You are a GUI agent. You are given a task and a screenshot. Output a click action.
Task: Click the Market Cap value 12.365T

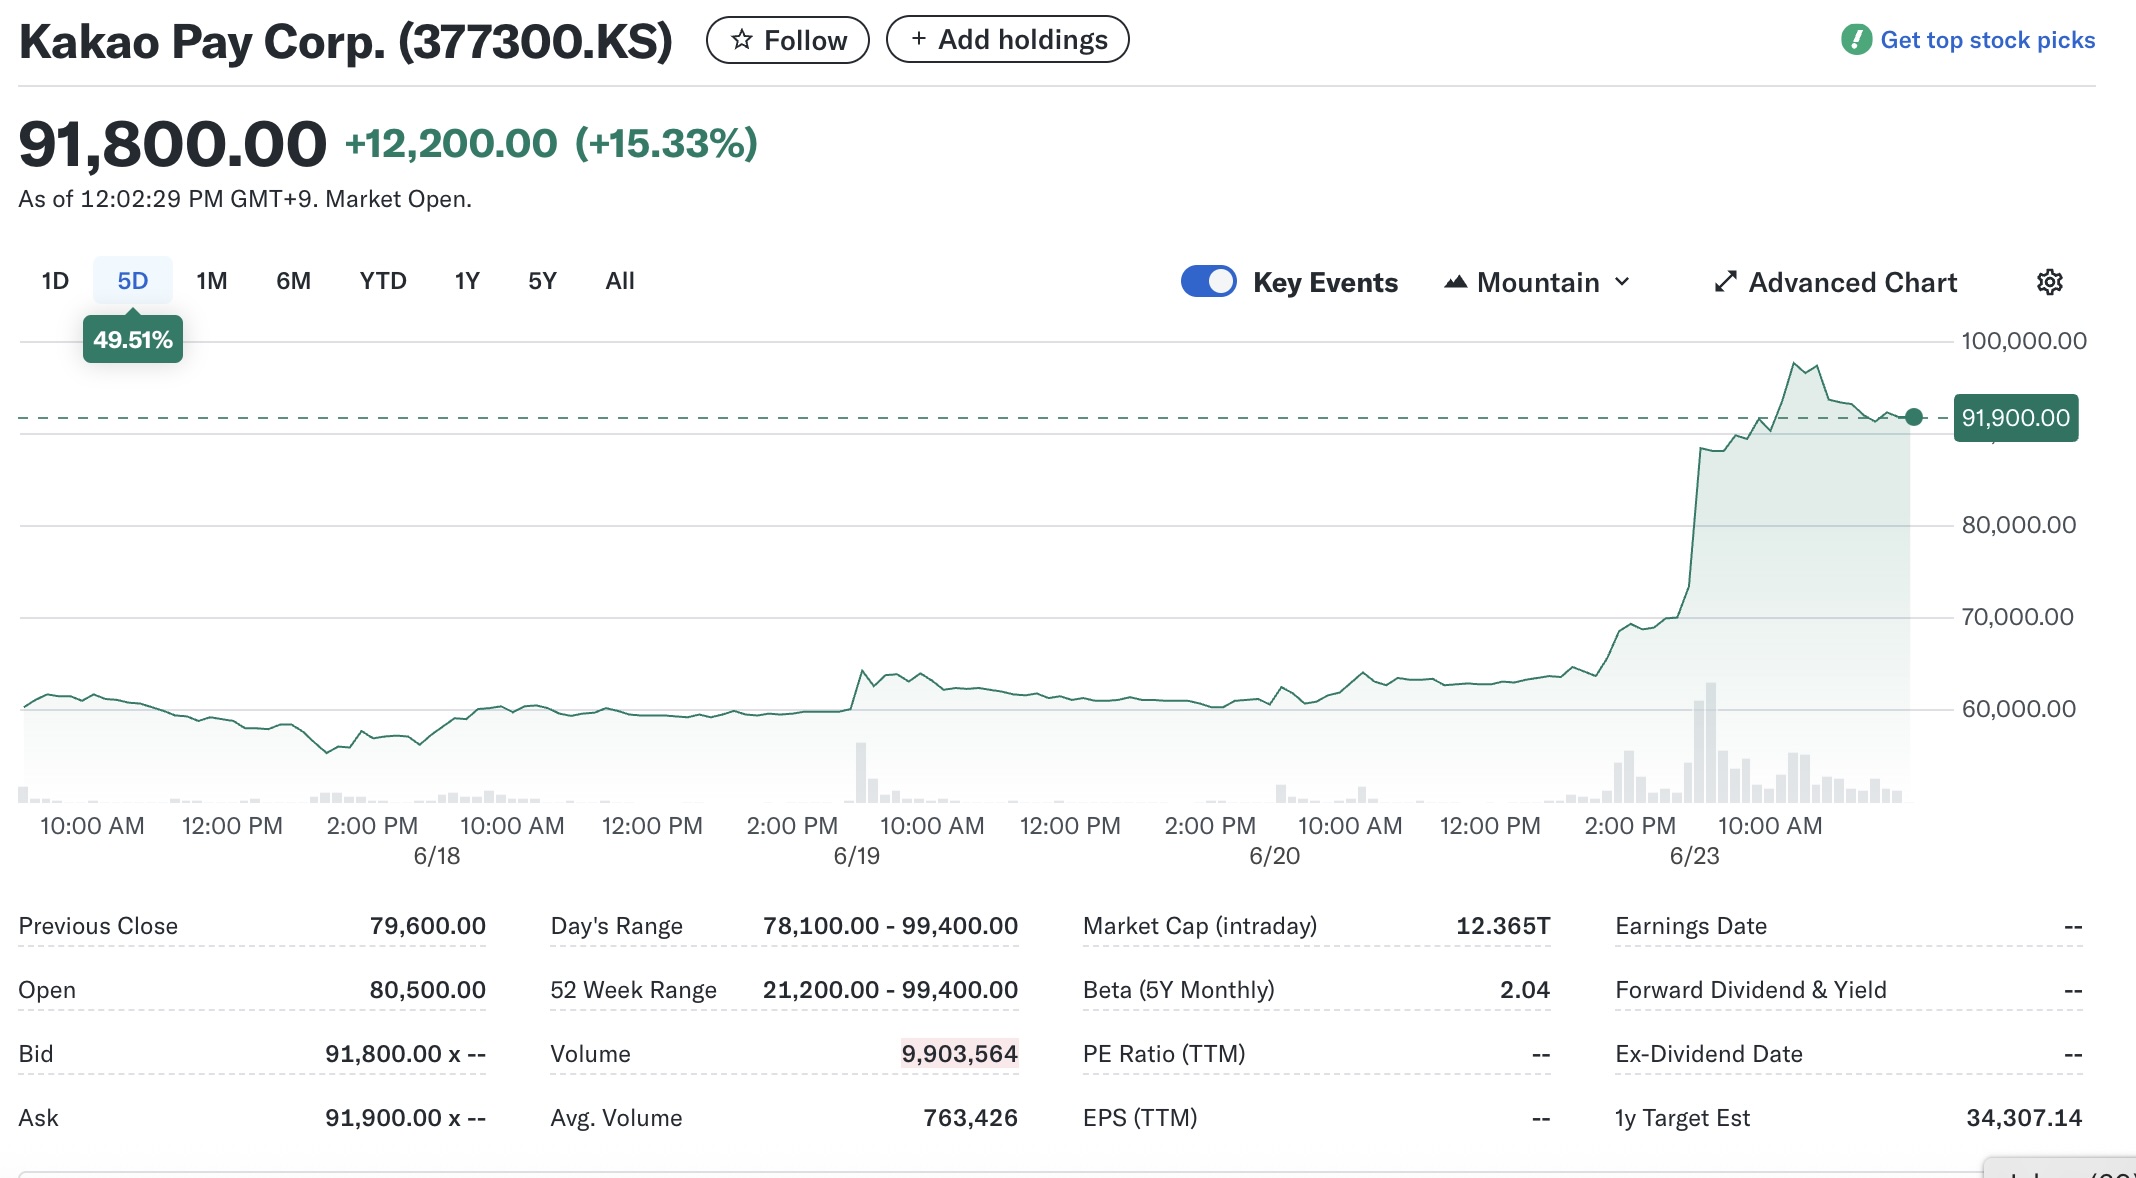(1503, 926)
